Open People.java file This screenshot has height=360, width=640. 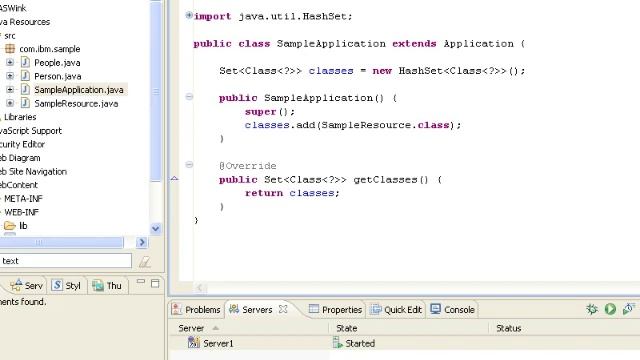pyautogui.click(x=57, y=63)
